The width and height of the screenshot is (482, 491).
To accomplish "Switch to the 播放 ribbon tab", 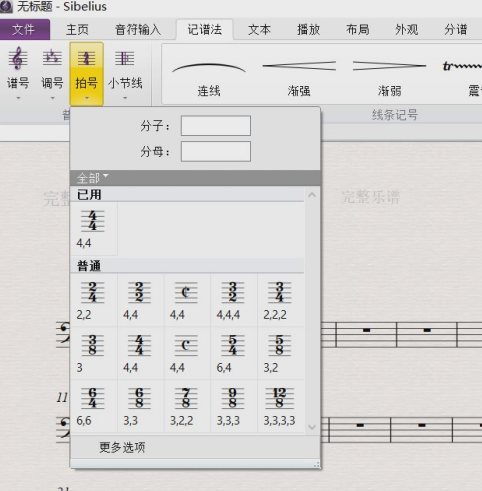I will (308, 29).
